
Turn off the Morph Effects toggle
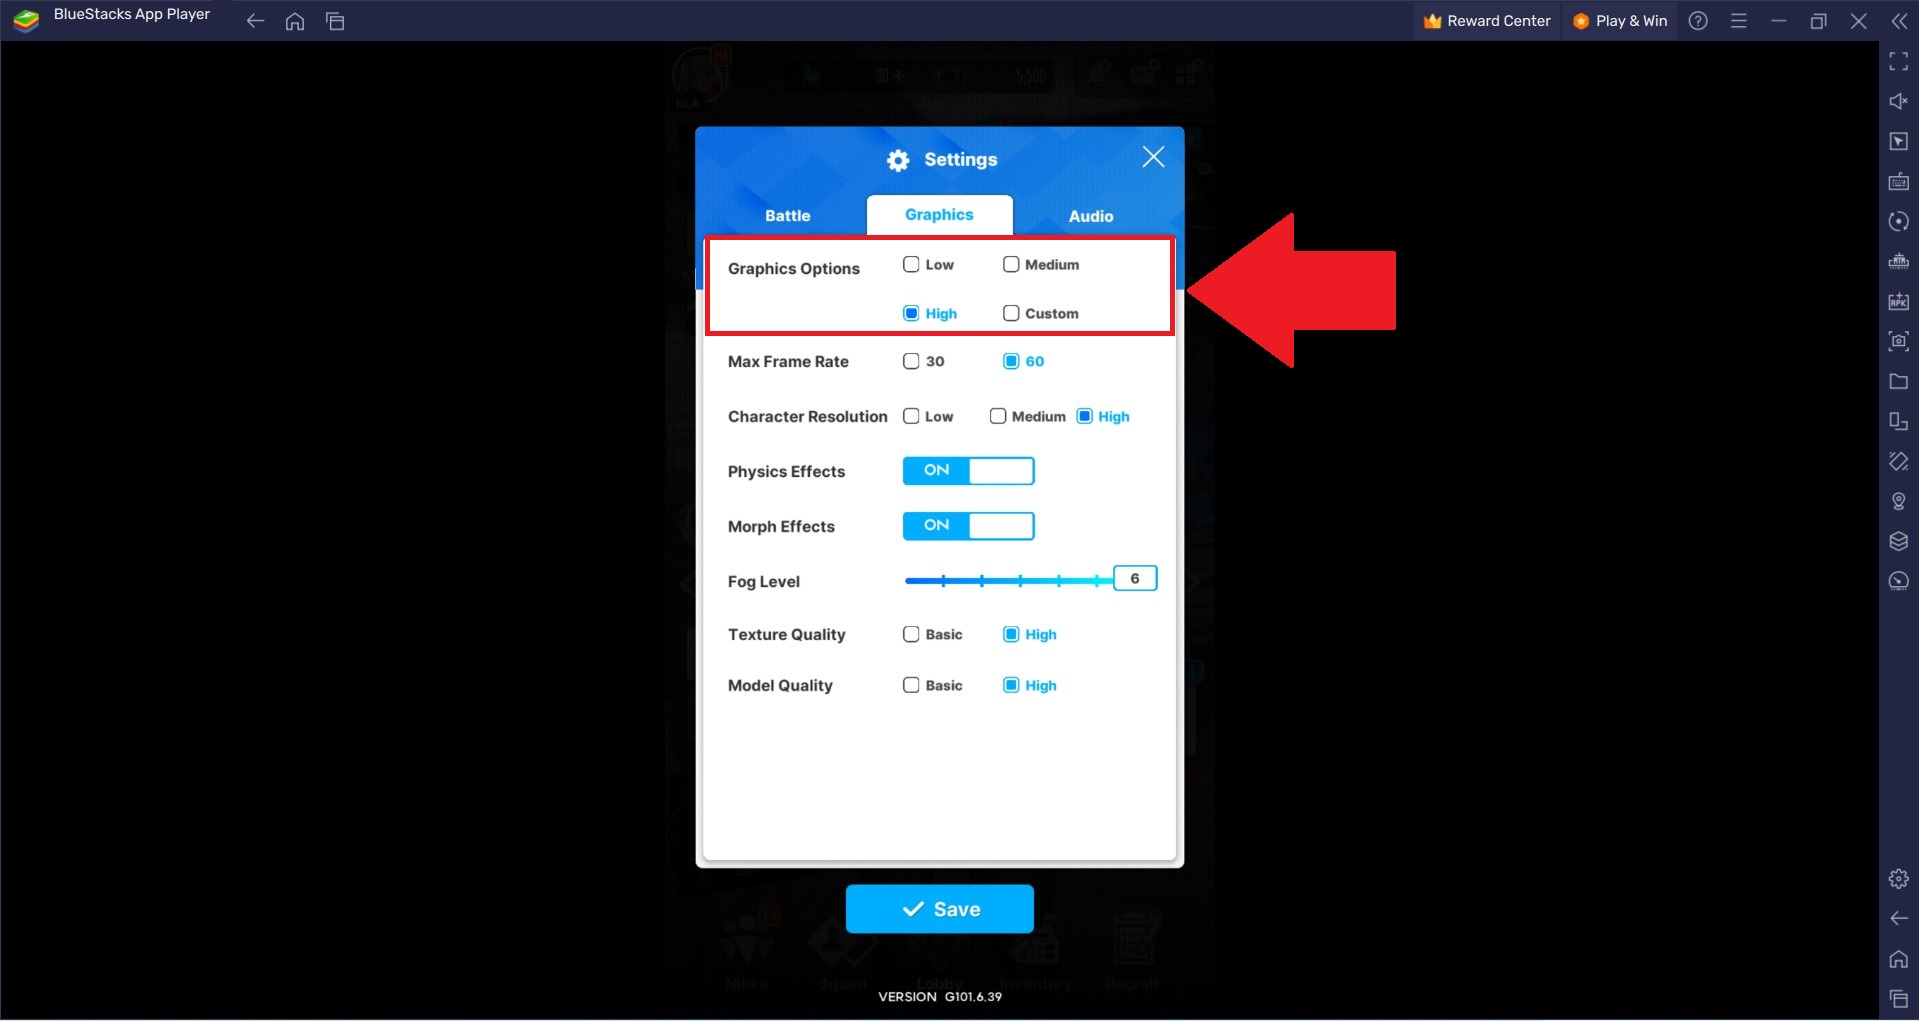point(968,526)
